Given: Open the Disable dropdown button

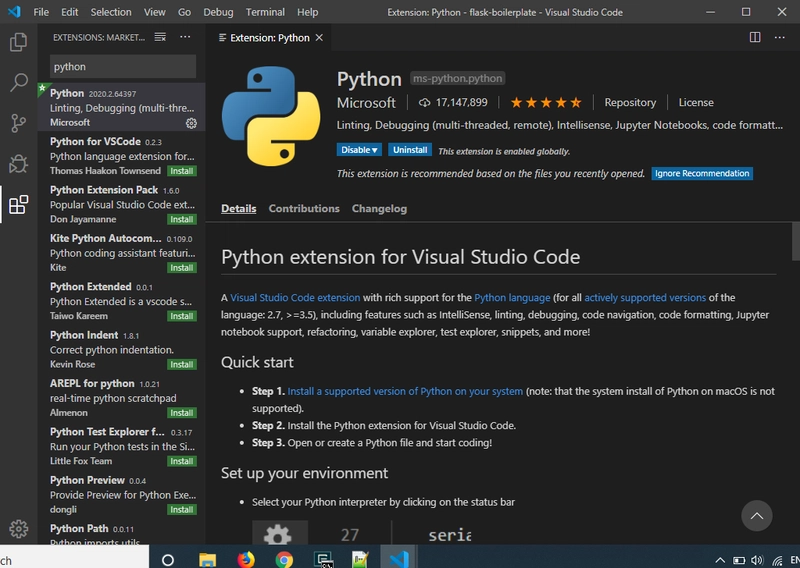Looking at the screenshot, I should 359,150.
